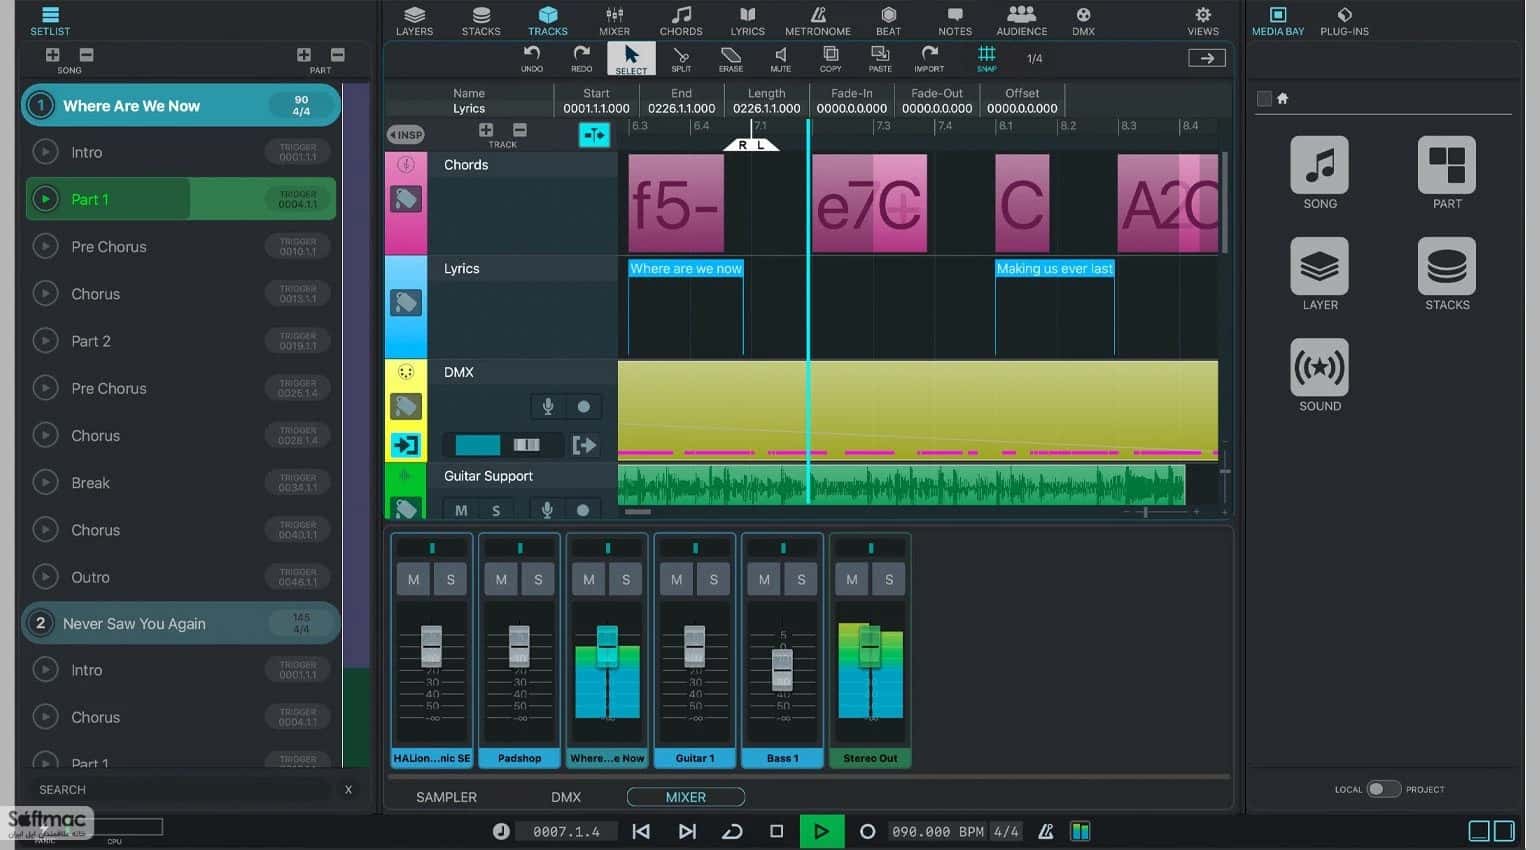Click the right-arrow panel expander in toolbar
1540x850 pixels.
click(1207, 58)
